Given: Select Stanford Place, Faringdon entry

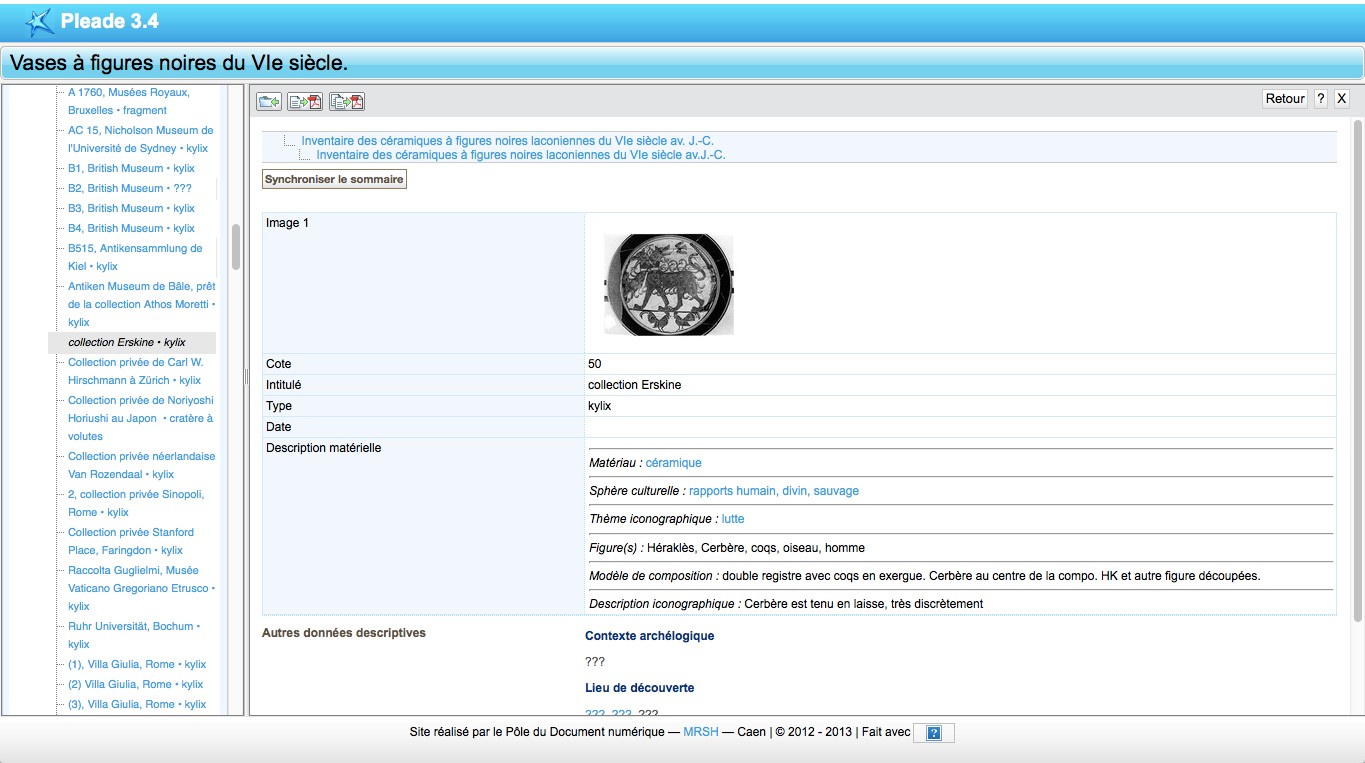Looking at the screenshot, I should pyautogui.click(x=131, y=541).
